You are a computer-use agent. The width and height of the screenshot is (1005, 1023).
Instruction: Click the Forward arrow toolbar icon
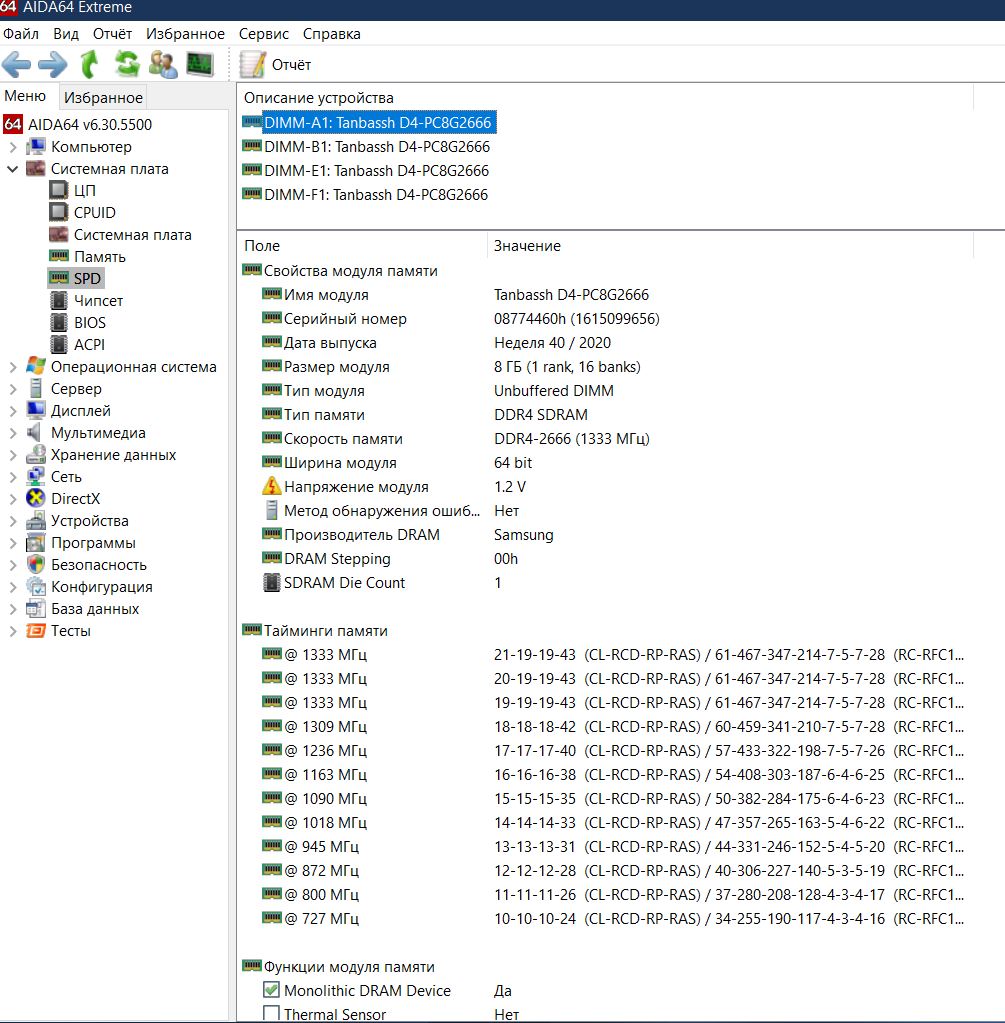(x=53, y=65)
